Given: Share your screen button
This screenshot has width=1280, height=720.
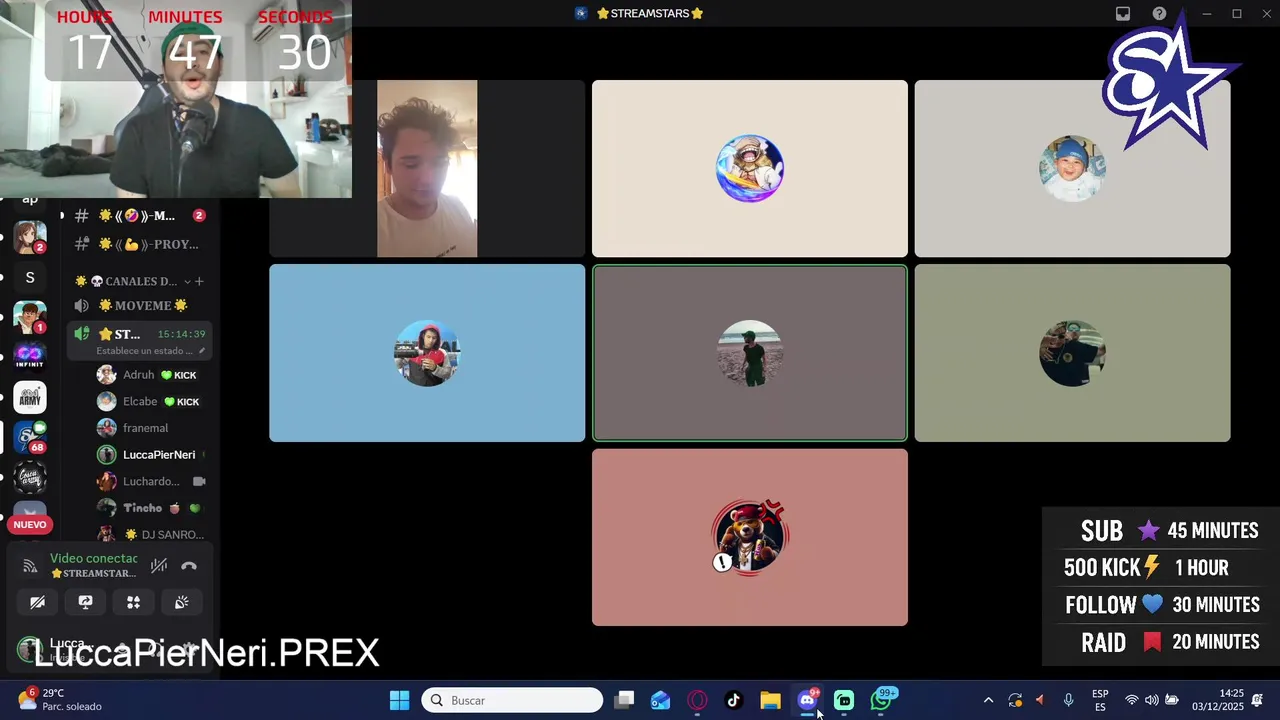Looking at the screenshot, I should click(85, 602).
